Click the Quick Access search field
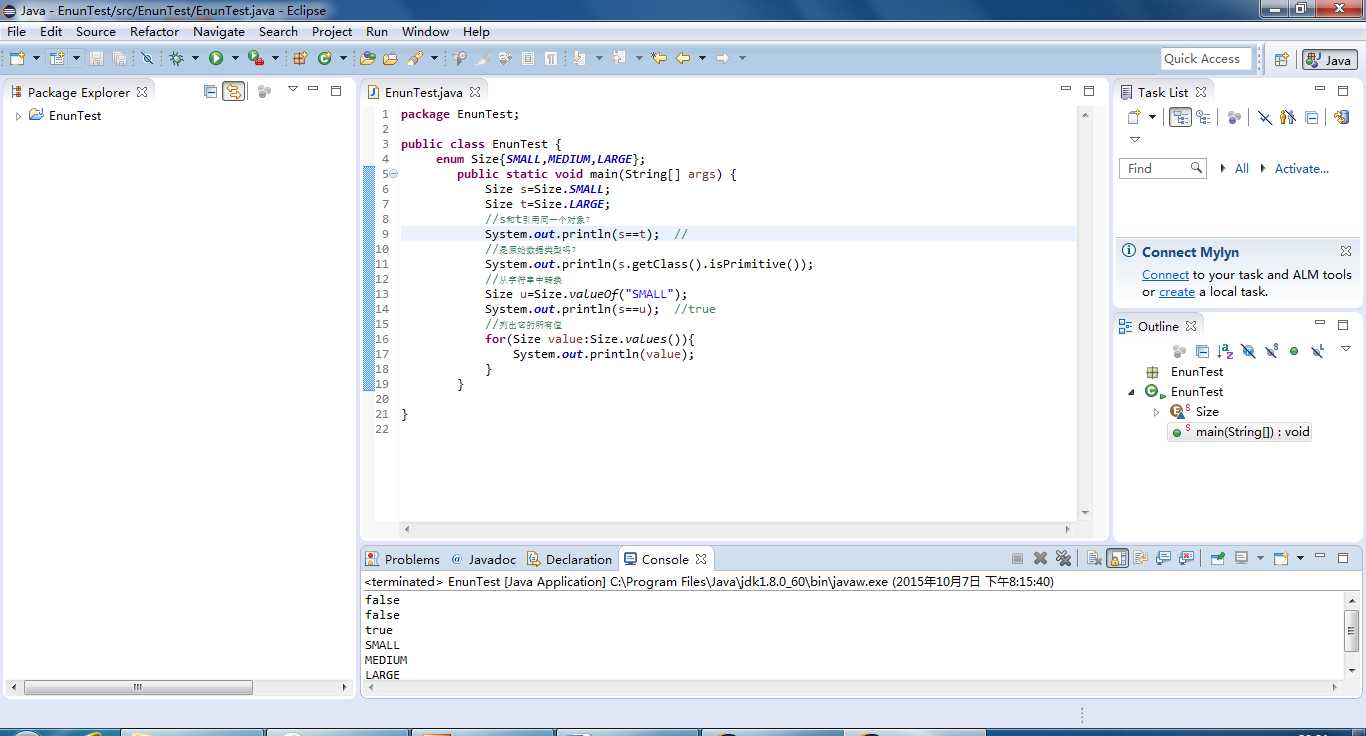 (1206, 59)
